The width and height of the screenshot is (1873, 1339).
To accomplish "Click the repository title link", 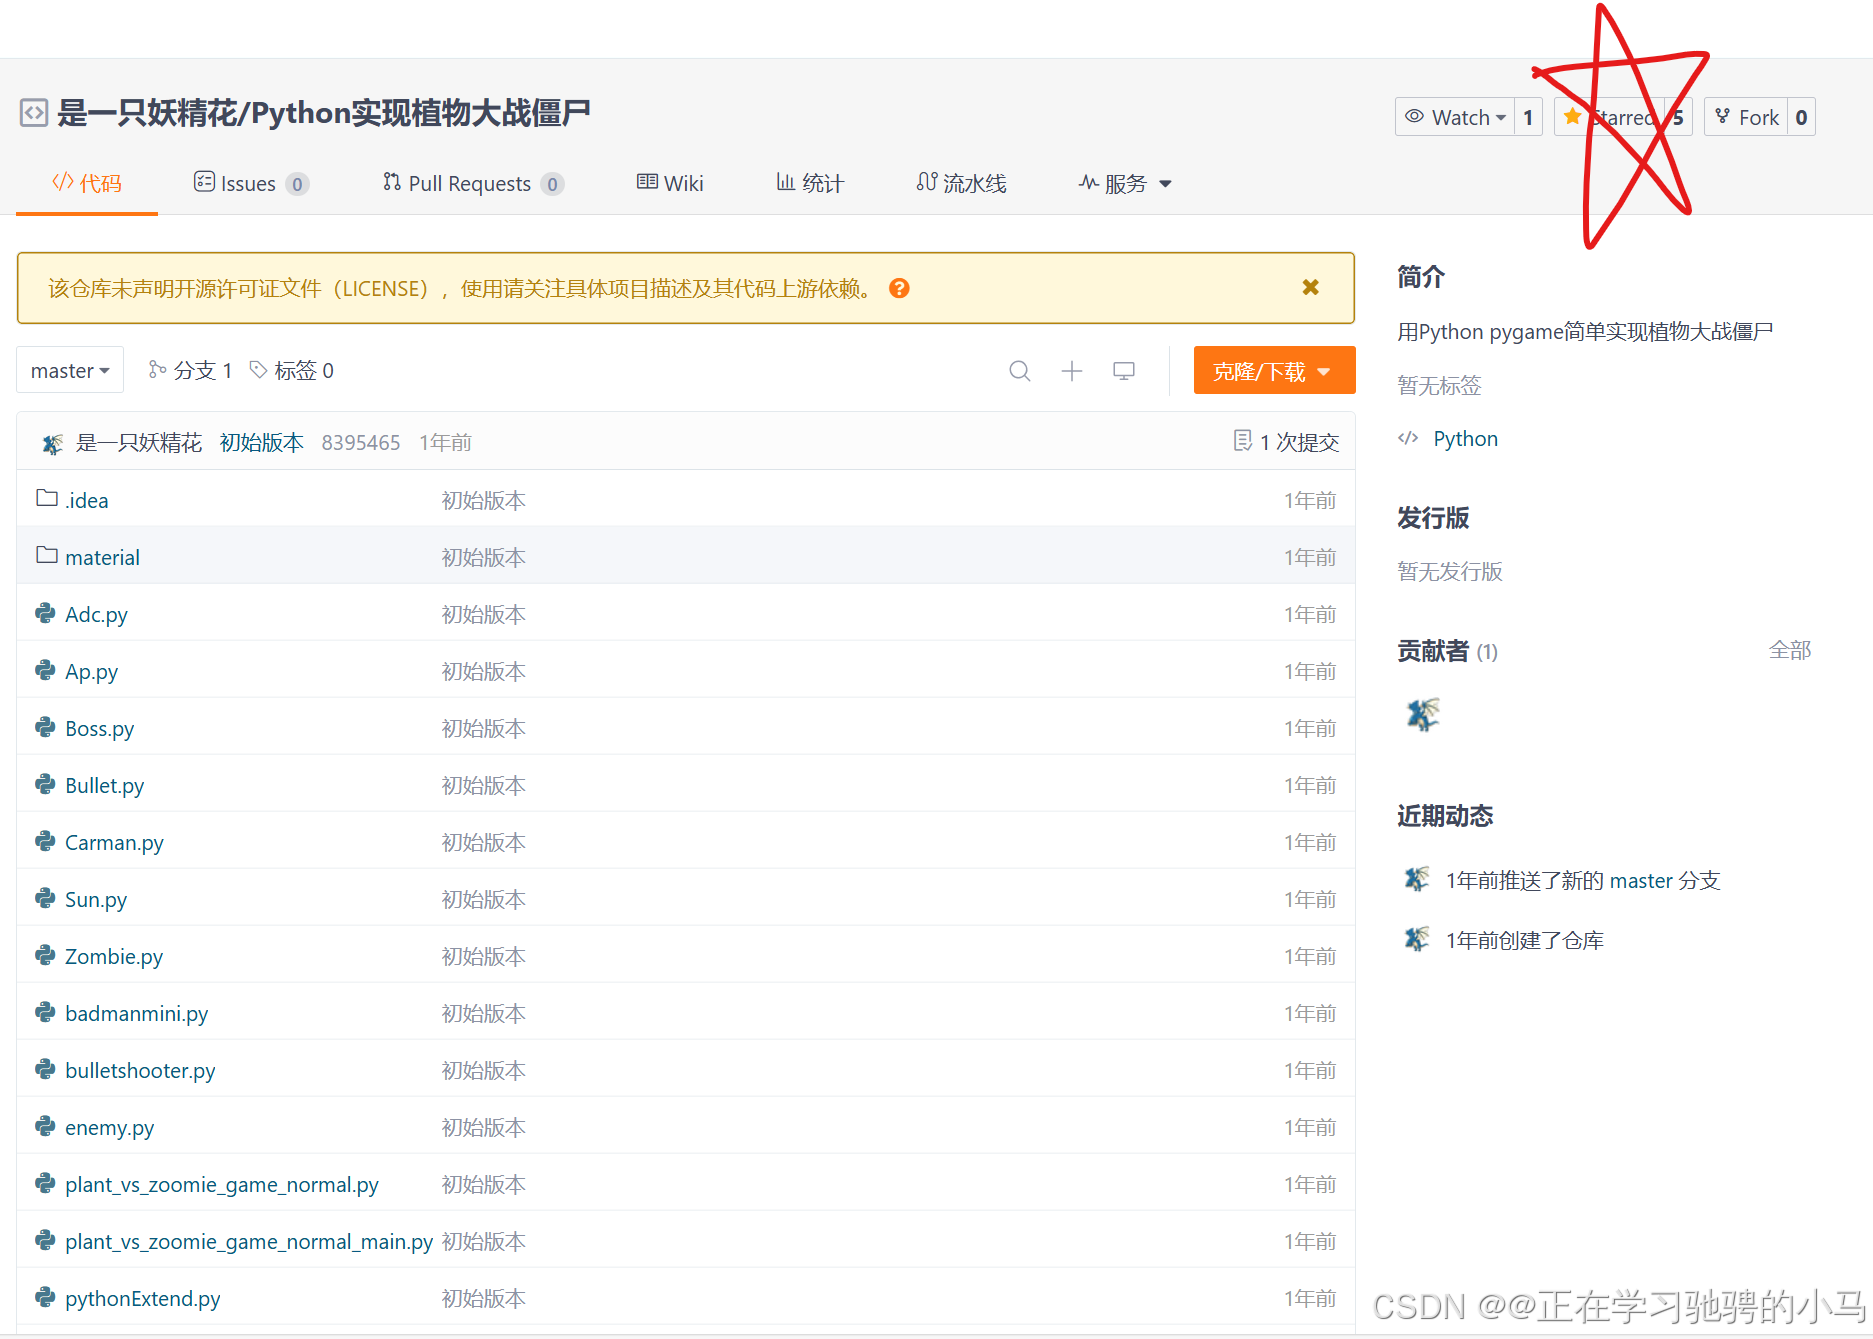I will [323, 113].
